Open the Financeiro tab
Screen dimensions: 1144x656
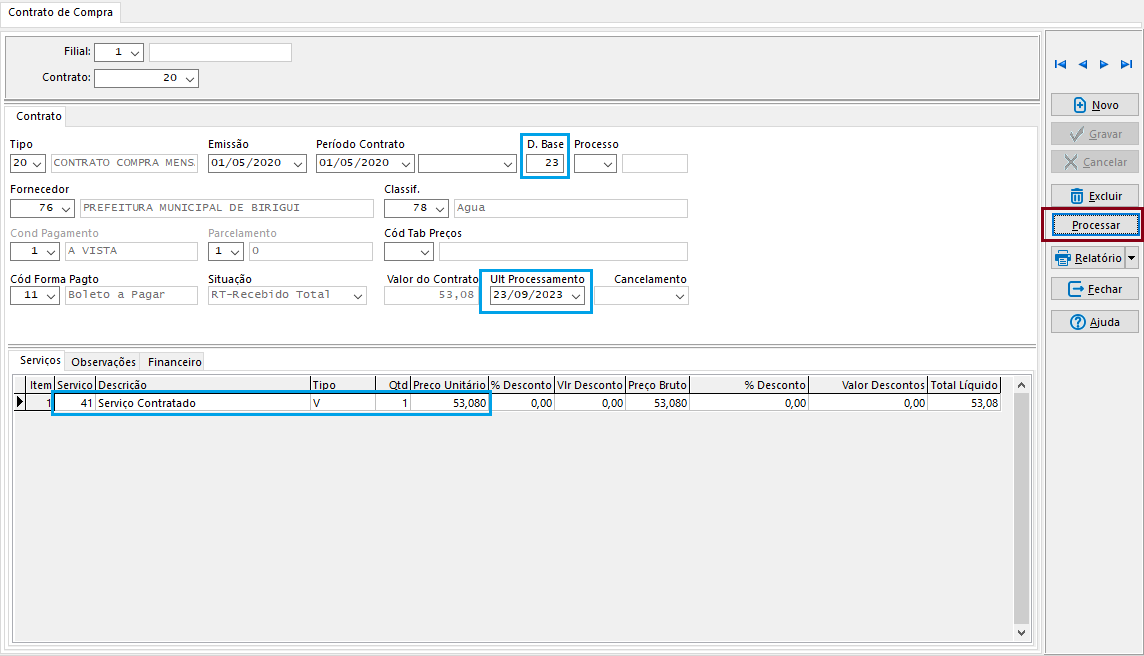[175, 362]
